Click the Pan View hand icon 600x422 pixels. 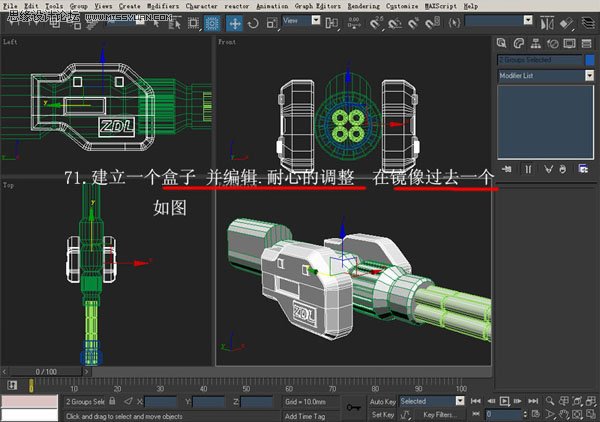pos(564,414)
